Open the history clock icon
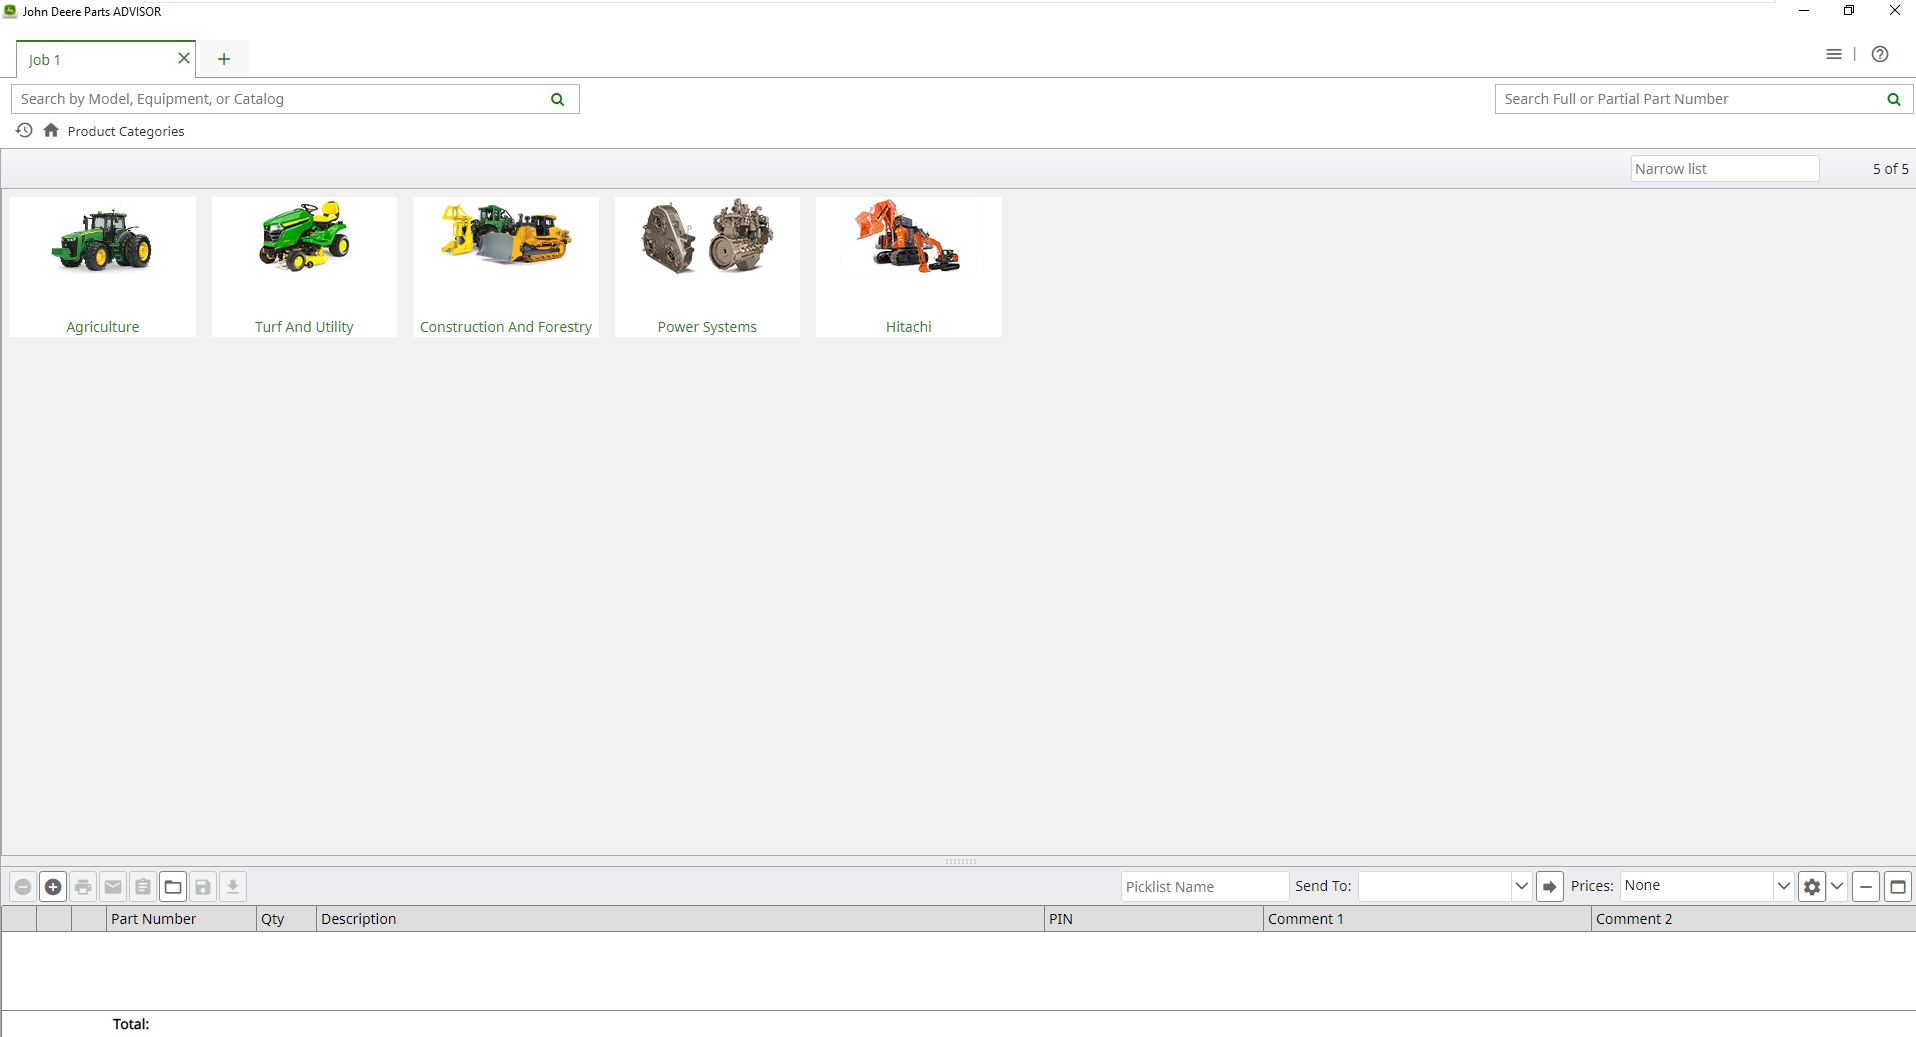The width and height of the screenshot is (1916, 1037). click(x=24, y=131)
